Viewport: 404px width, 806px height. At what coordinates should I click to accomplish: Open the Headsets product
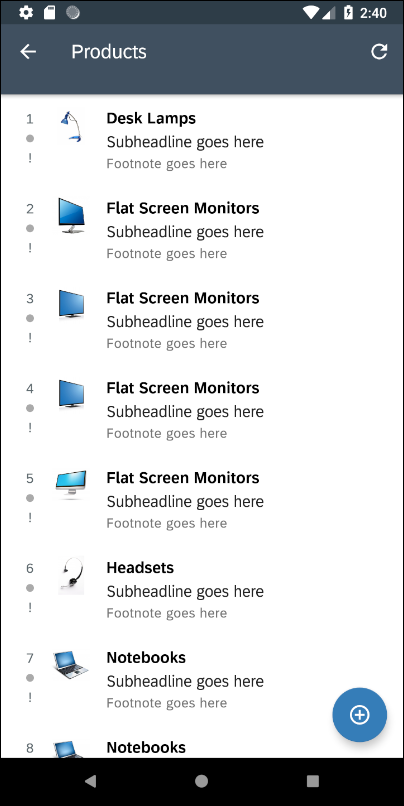tap(201, 590)
